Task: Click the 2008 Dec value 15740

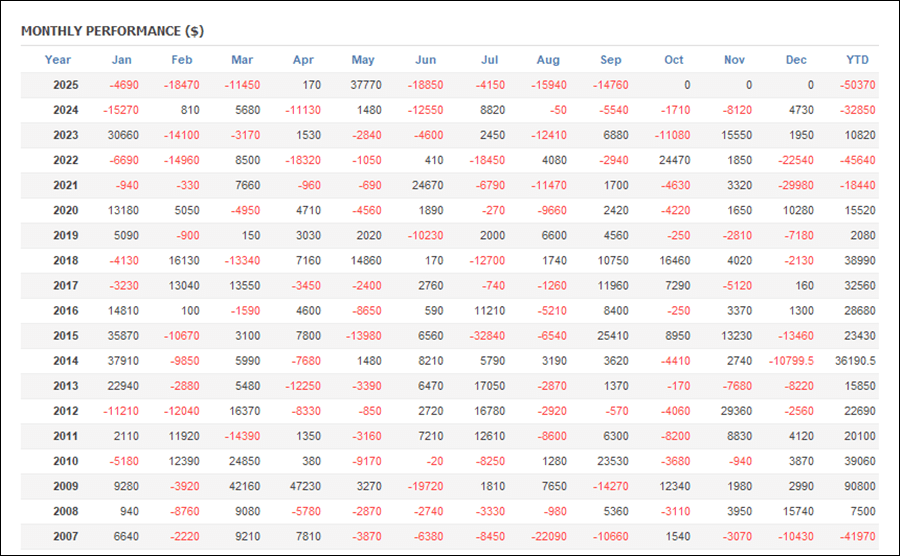Action: pyautogui.click(x=798, y=511)
